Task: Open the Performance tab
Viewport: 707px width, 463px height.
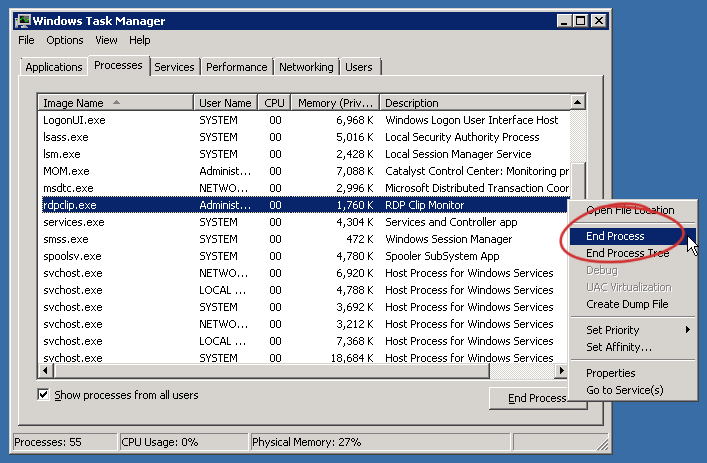Action: click(237, 67)
